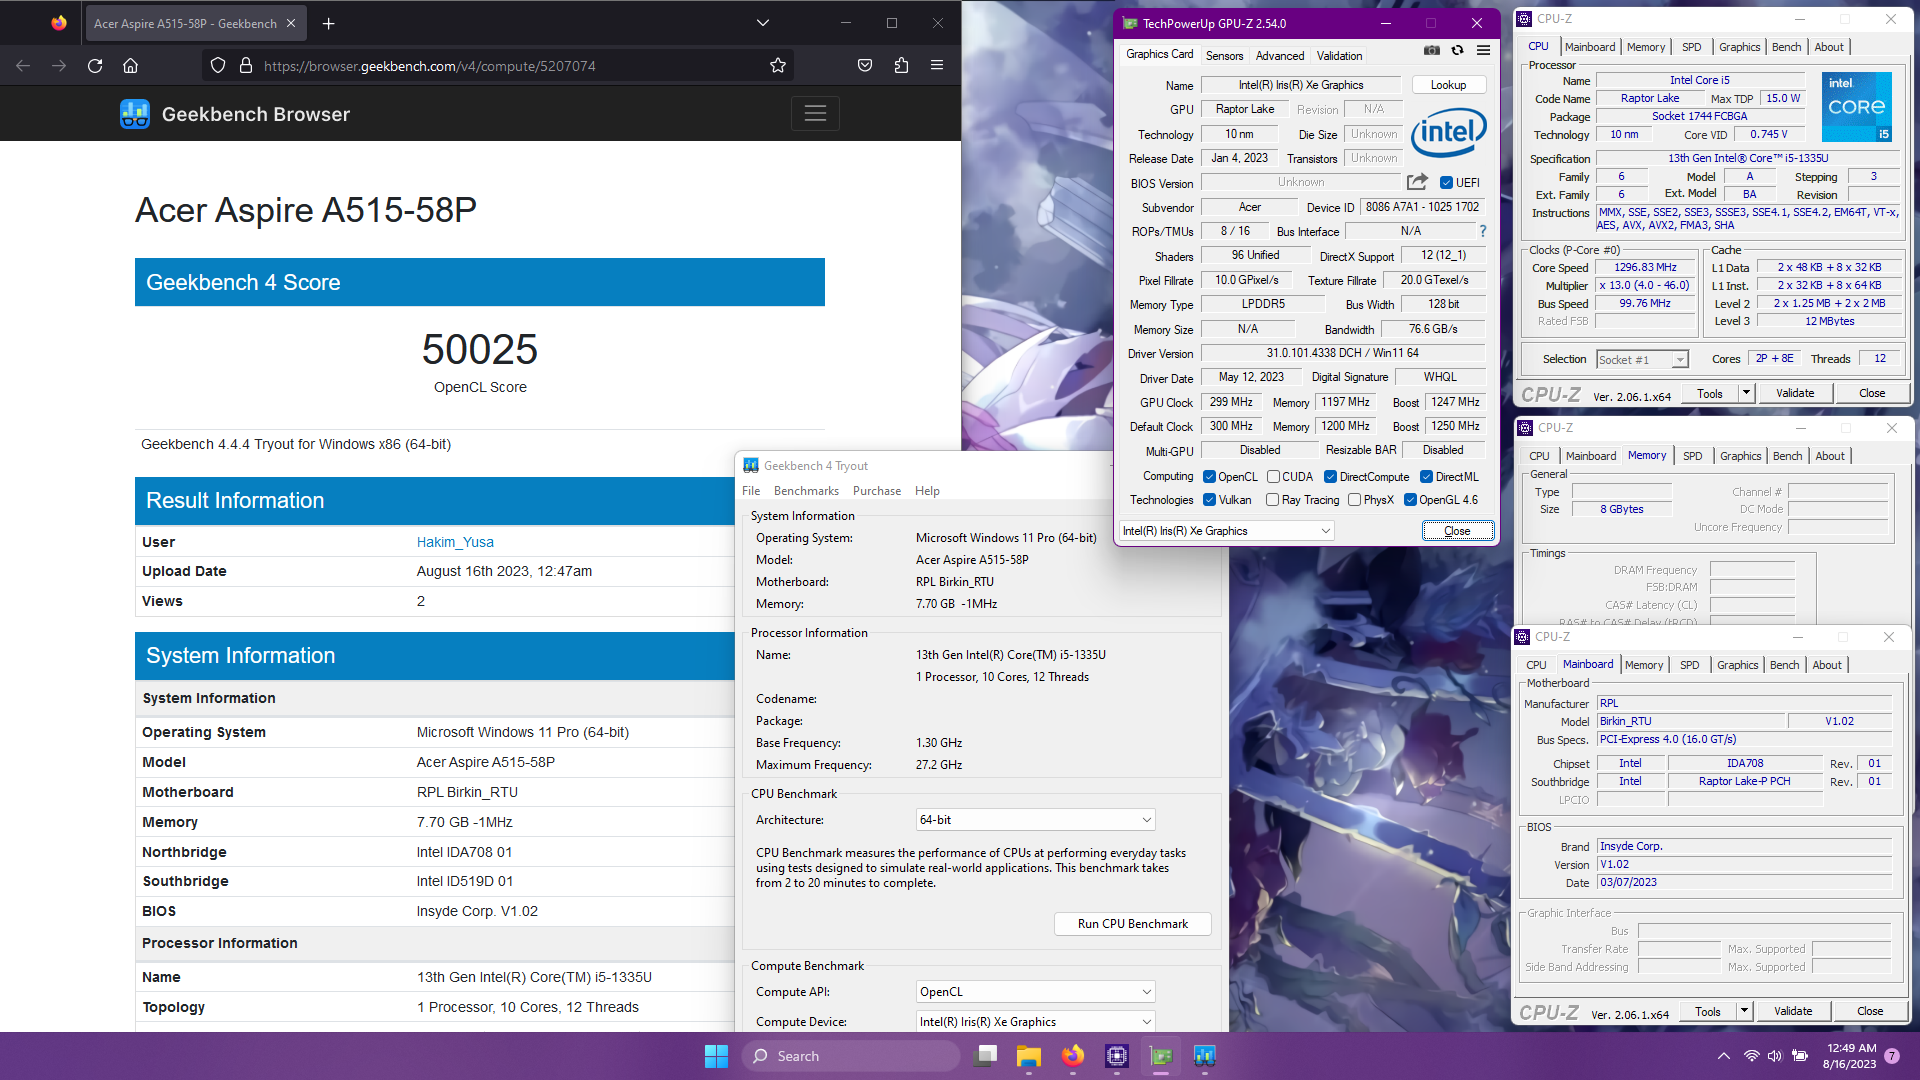Click the Intel logo in GPU-Z

point(1449,132)
